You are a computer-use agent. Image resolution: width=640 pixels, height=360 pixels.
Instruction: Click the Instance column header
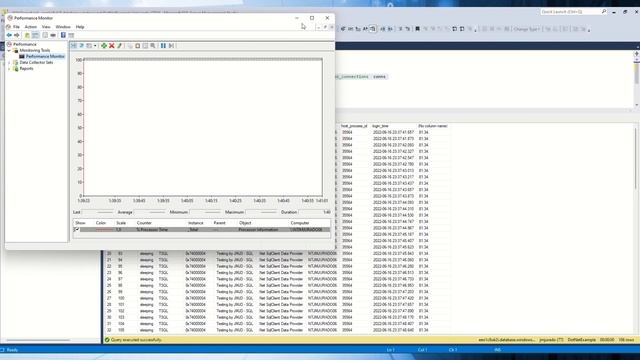click(x=196, y=223)
